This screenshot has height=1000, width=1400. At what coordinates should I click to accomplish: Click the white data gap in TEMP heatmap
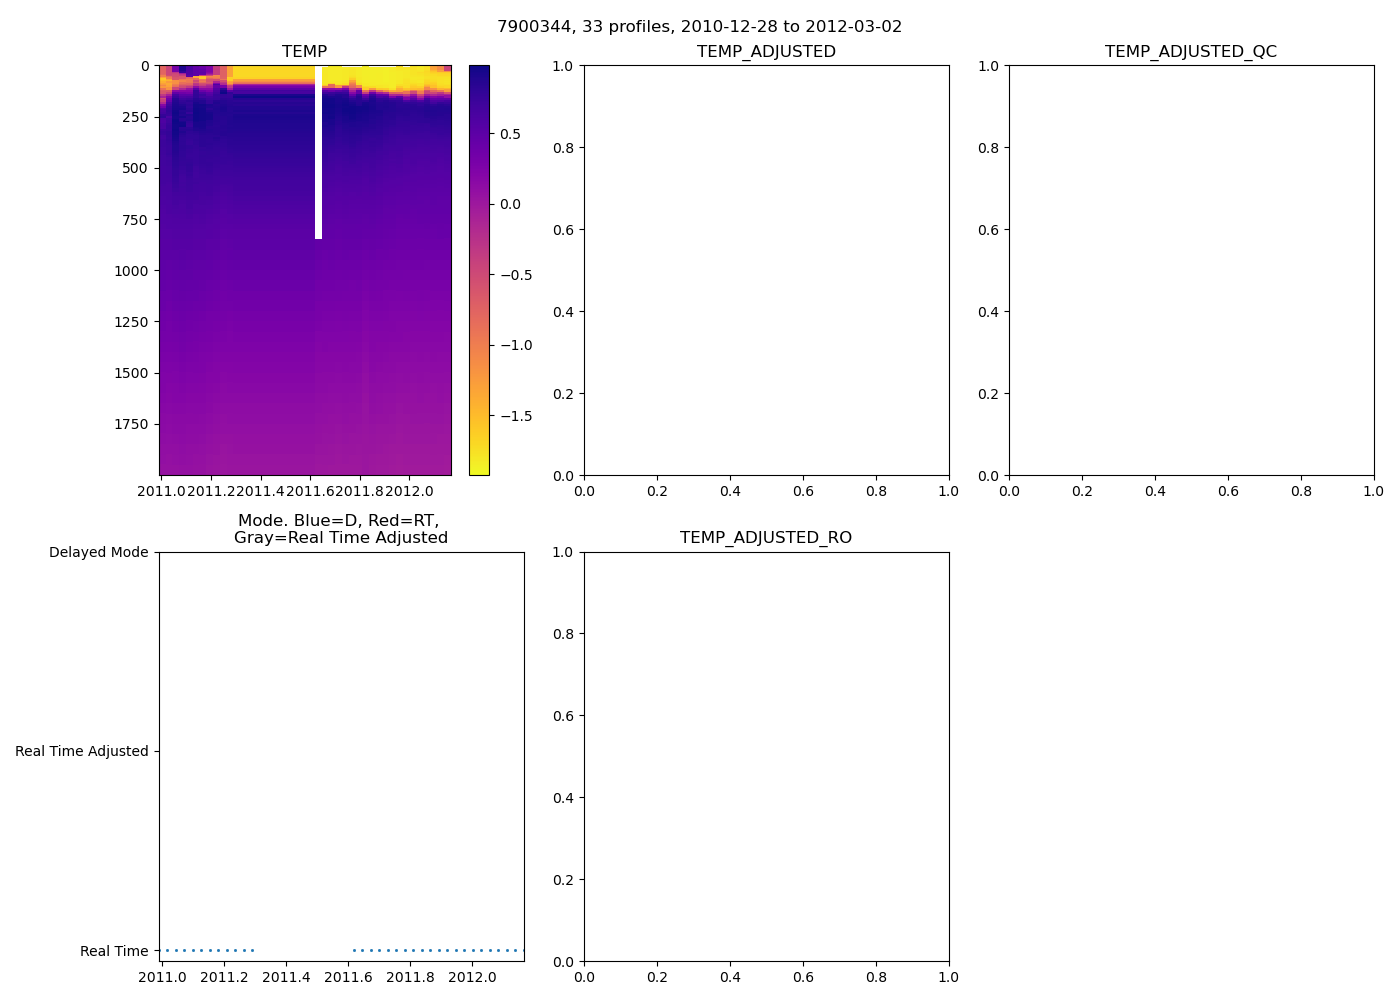point(318,152)
